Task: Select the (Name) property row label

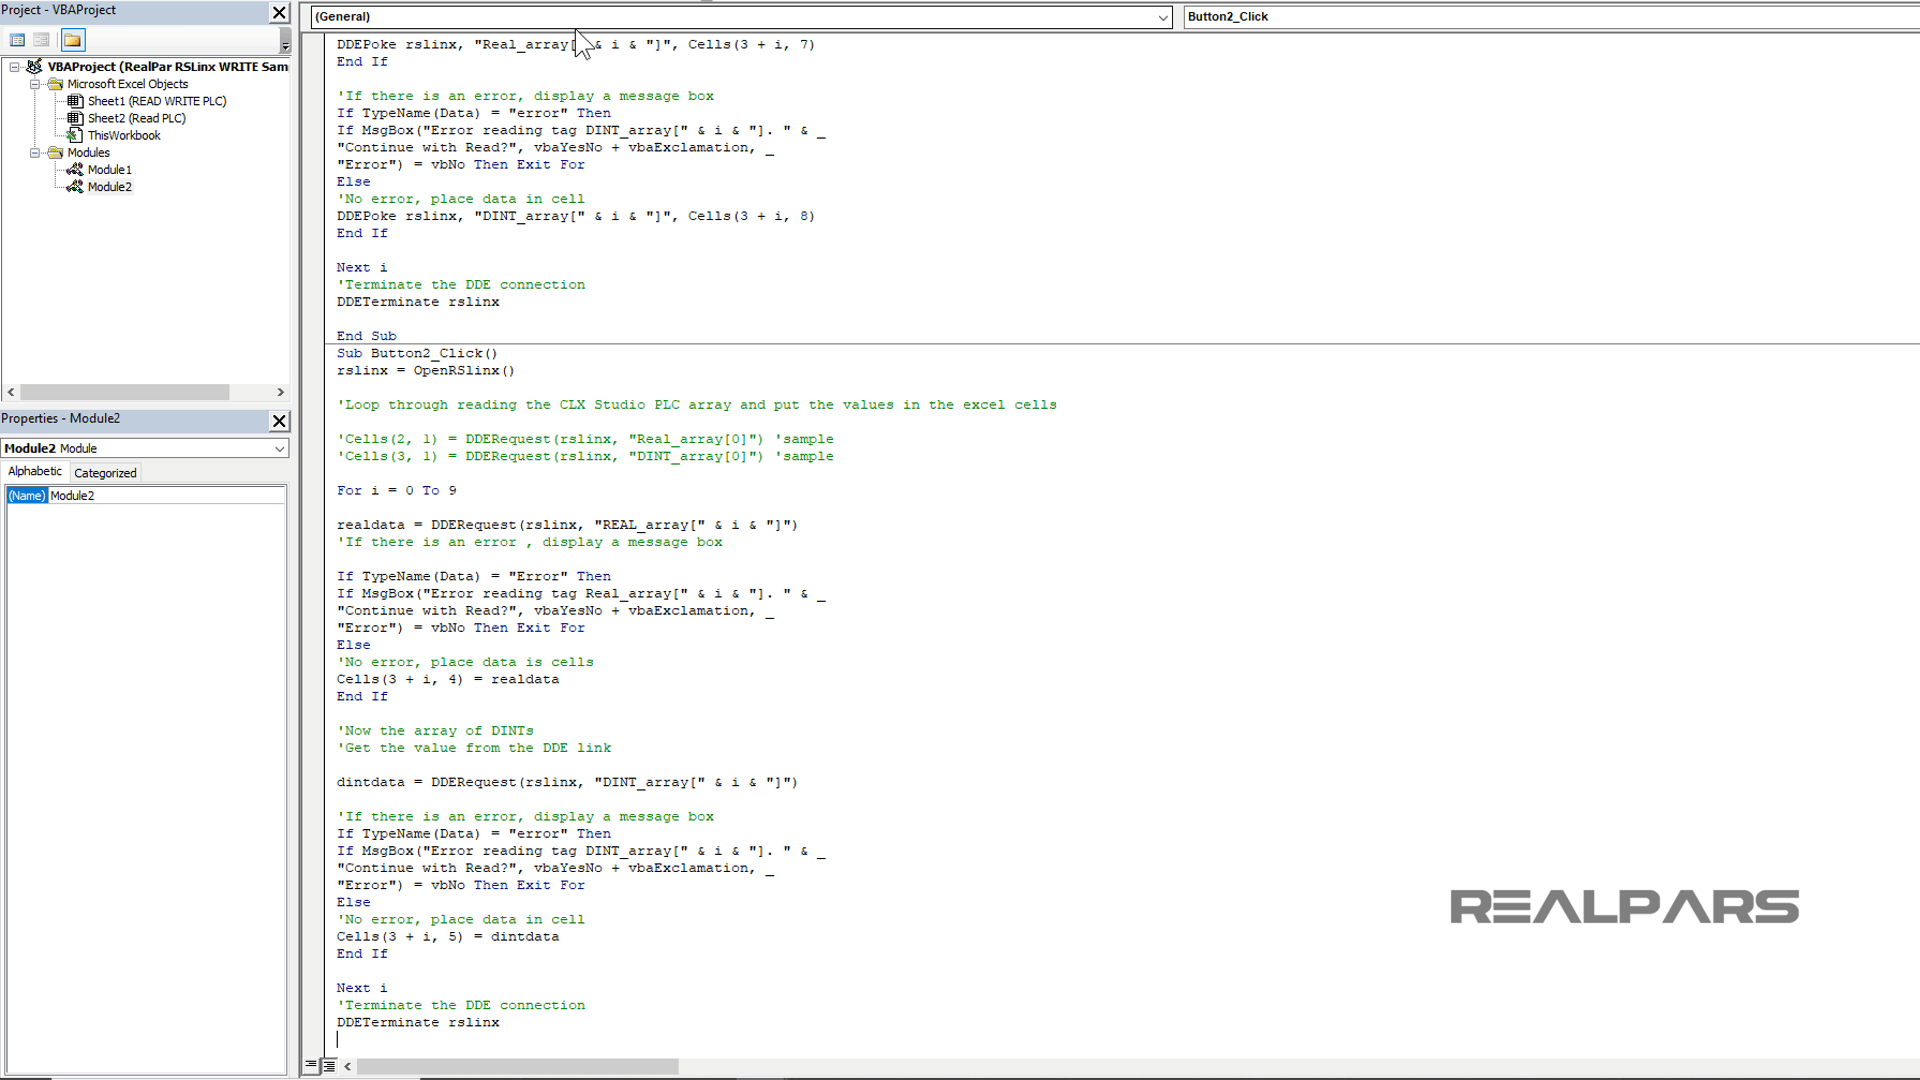Action: point(27,496)
